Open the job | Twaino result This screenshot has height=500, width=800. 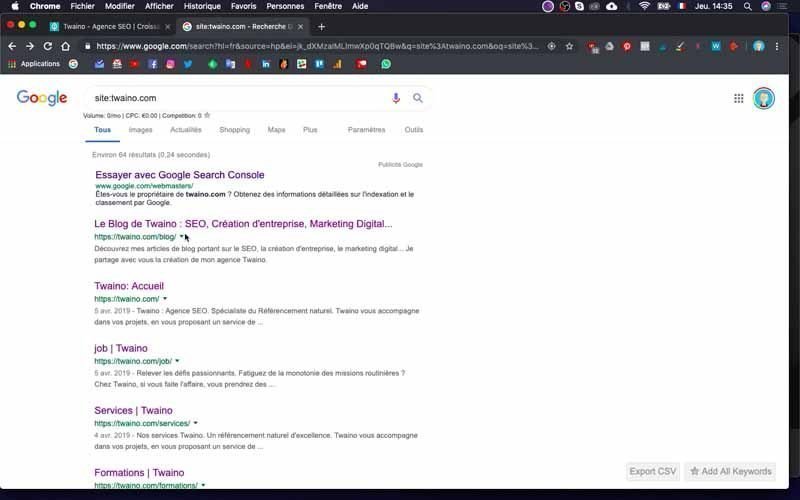coord(121,348)
